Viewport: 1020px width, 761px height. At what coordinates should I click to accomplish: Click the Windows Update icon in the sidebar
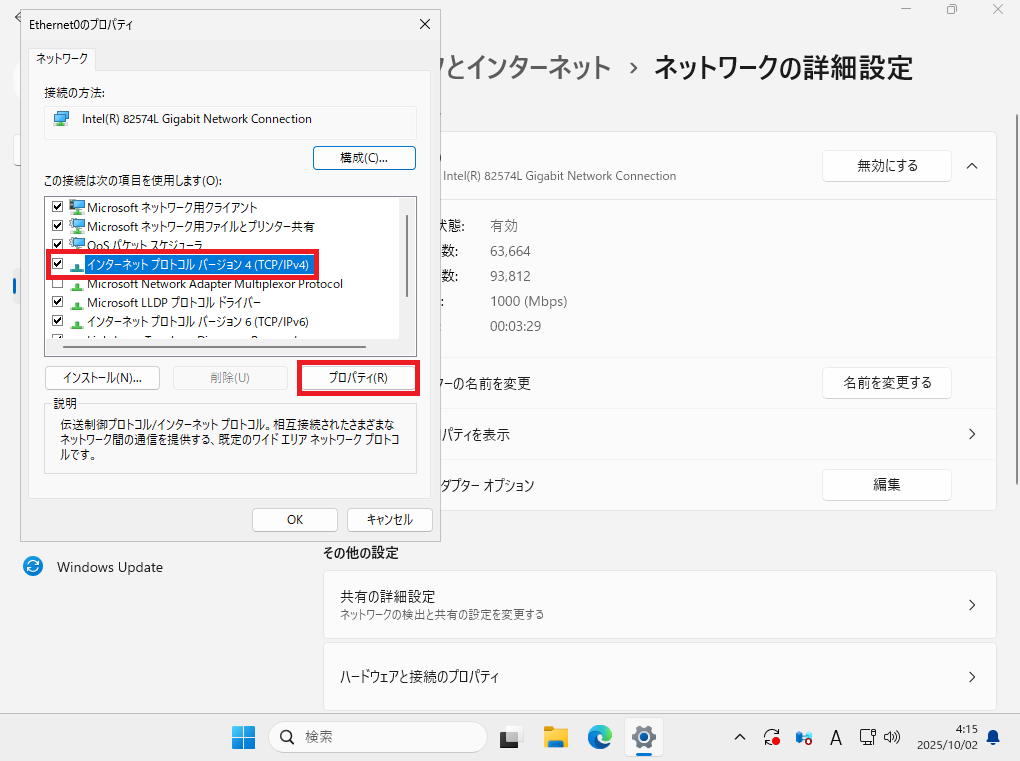pyautogui.click(x=33, y=567)
